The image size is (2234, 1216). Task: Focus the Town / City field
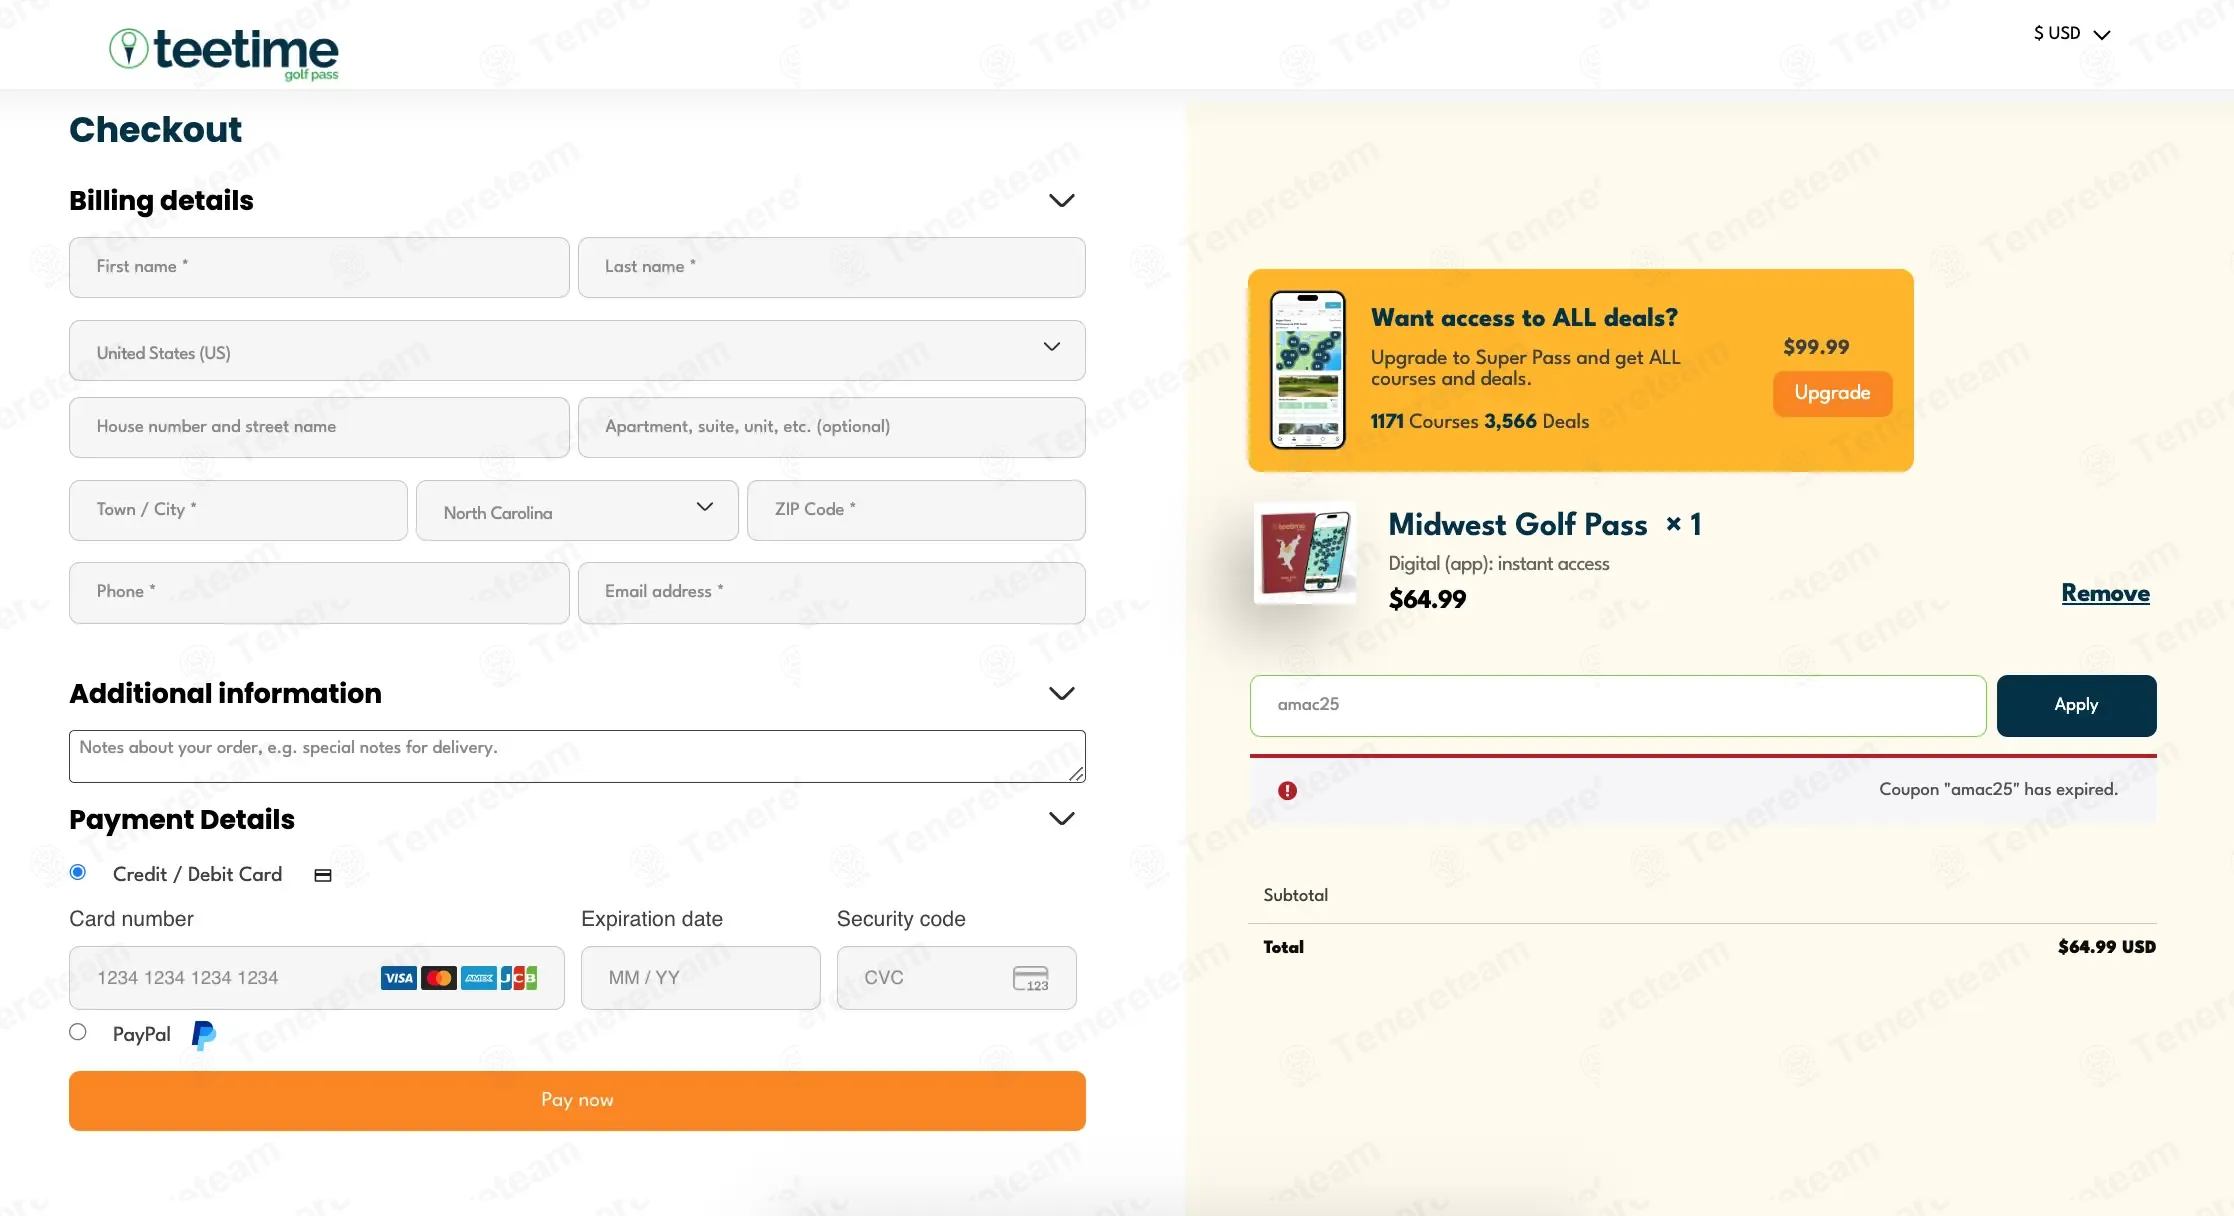[238, 510]
